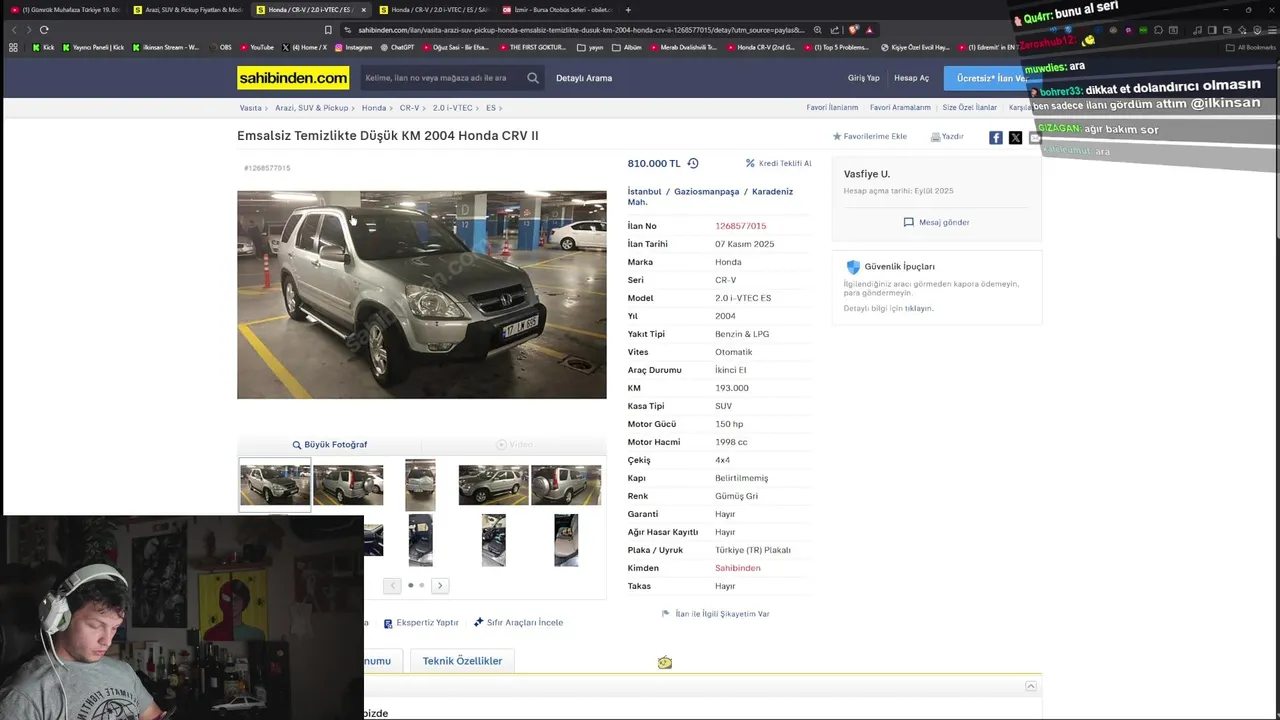This screenshot has height=720, width=1280.
Task: Collapse the description section chevron
Action: pyautogui.click(x=1031, y=686)
